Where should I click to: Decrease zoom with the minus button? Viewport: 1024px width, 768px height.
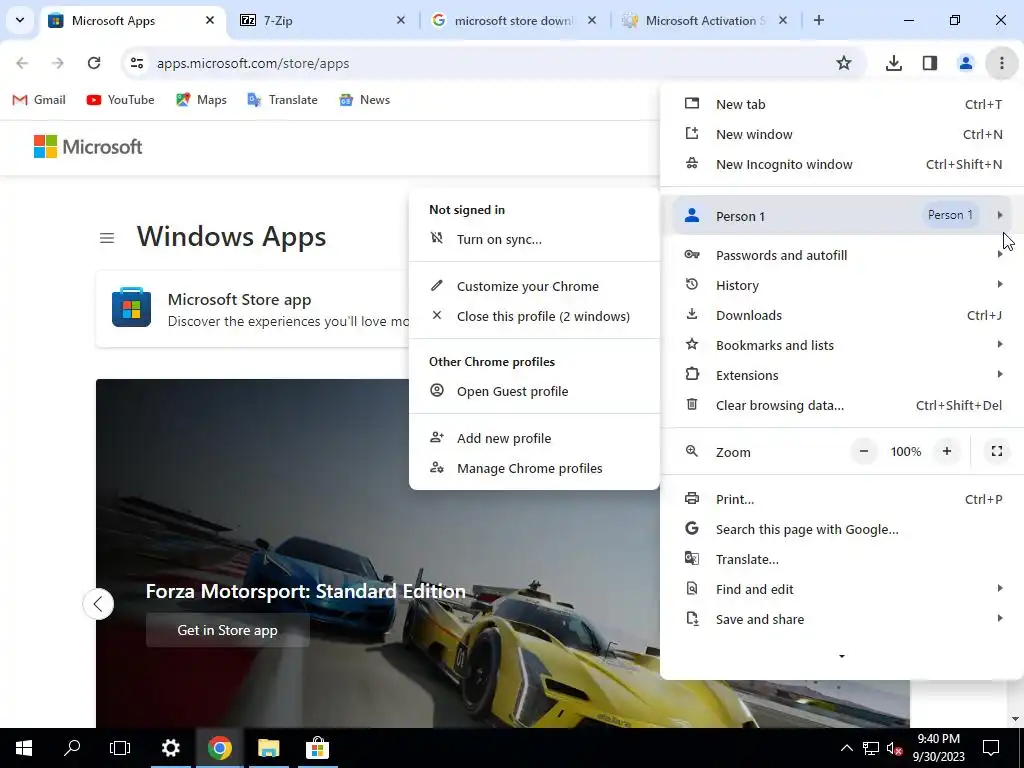click(x=863, y=451)
